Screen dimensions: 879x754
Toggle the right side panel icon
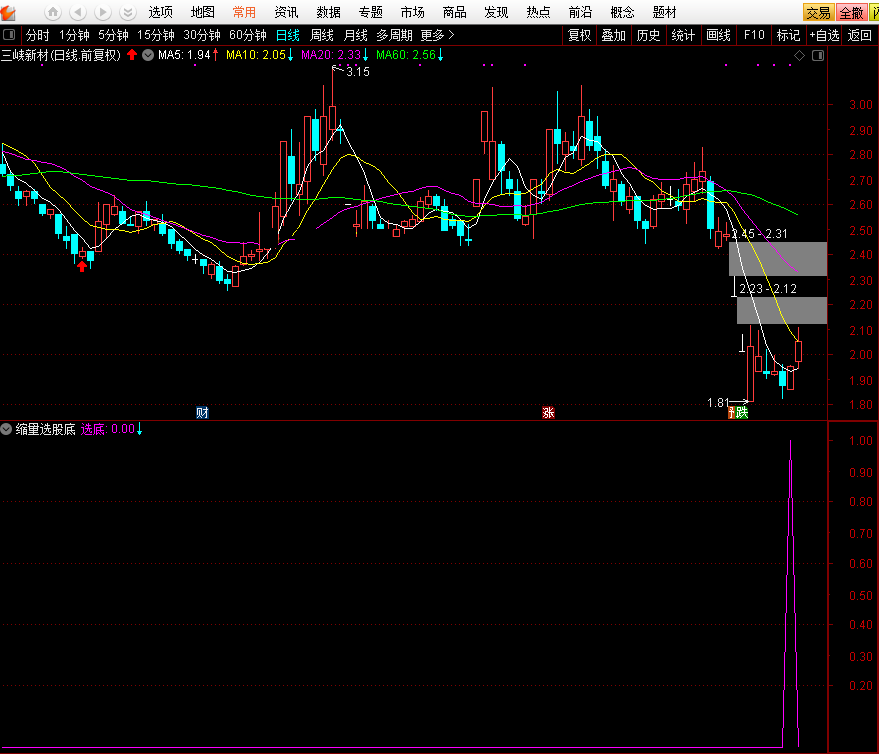click(x=818, y=55)
